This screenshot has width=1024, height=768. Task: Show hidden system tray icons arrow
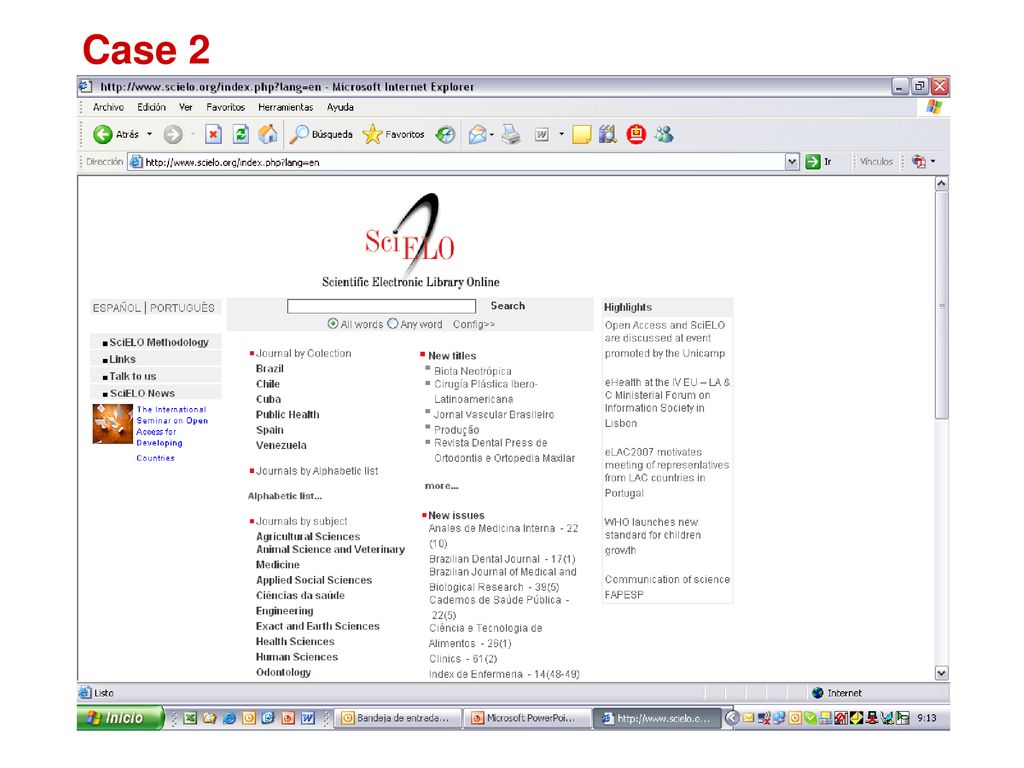pos(732,718)
